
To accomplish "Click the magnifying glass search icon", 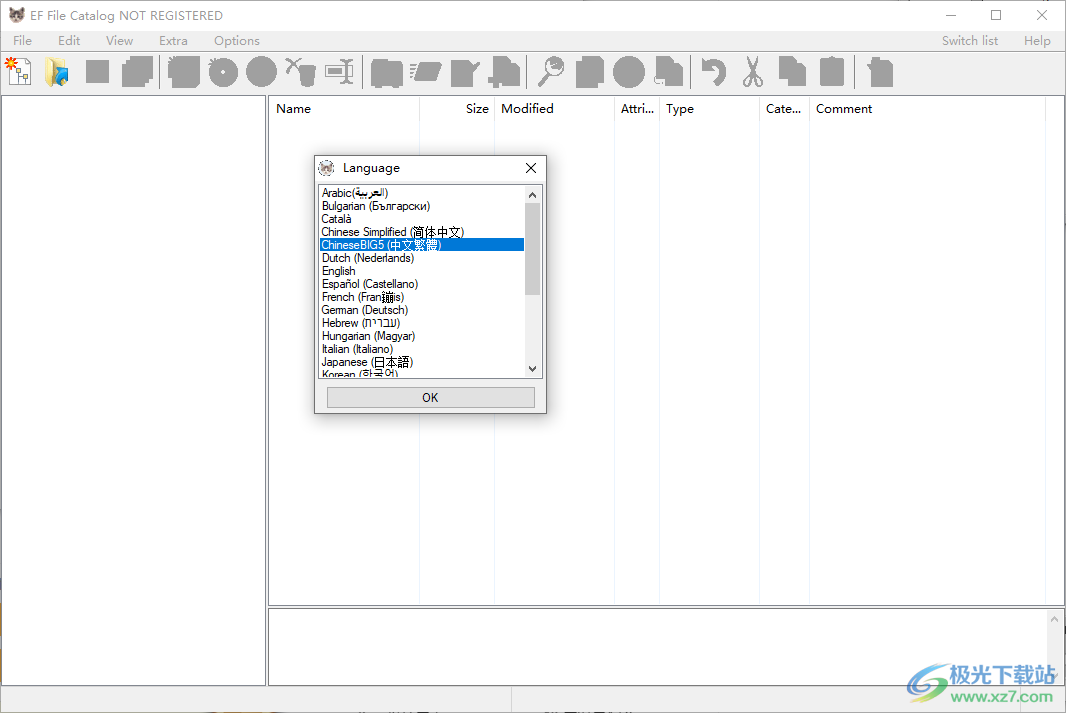I will (x=551, y=72).
